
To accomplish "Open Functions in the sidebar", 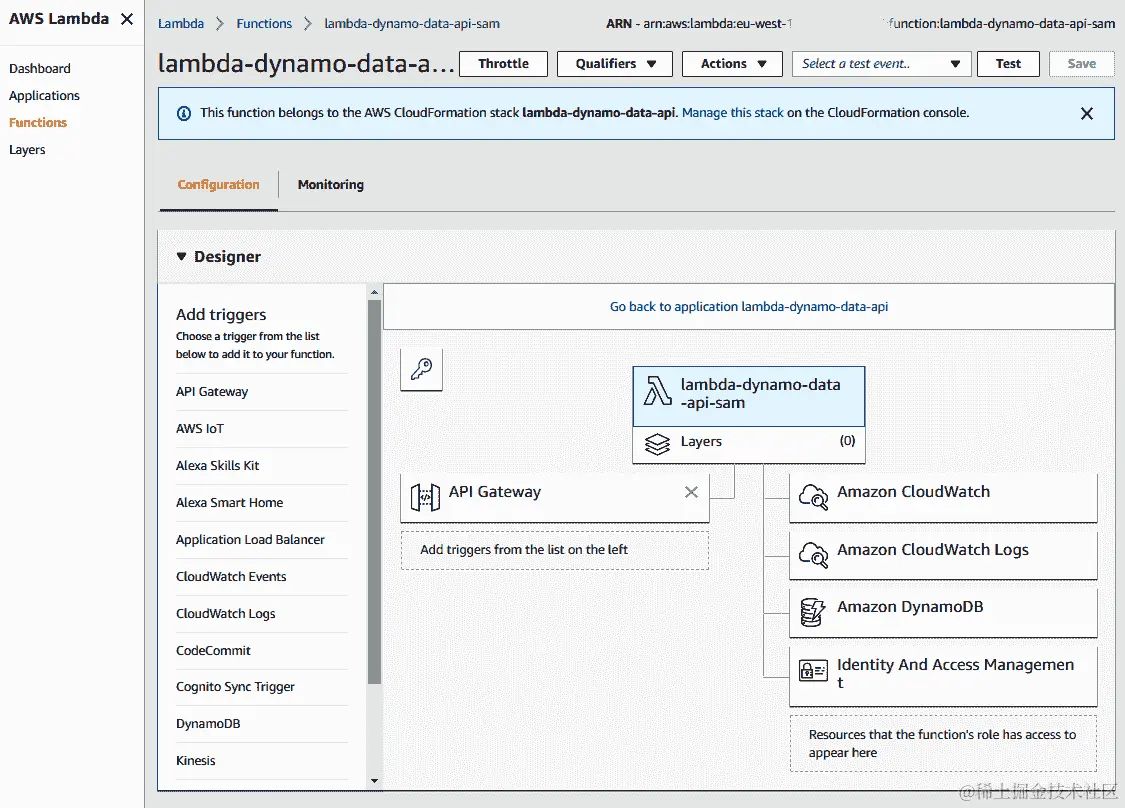I will pos(38,123).
